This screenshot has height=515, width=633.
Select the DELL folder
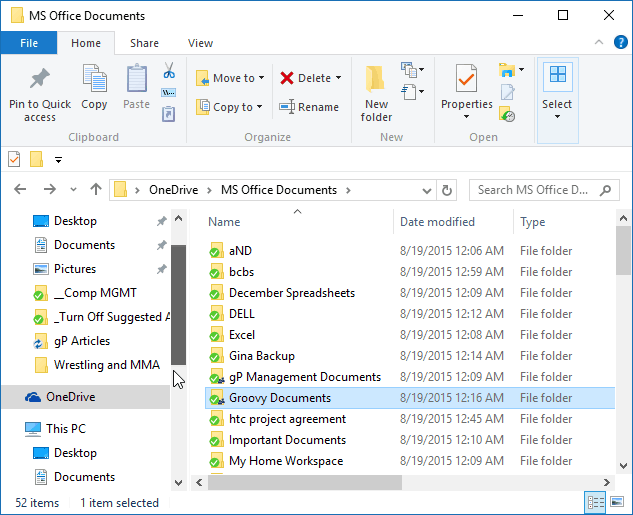(242, 314)
